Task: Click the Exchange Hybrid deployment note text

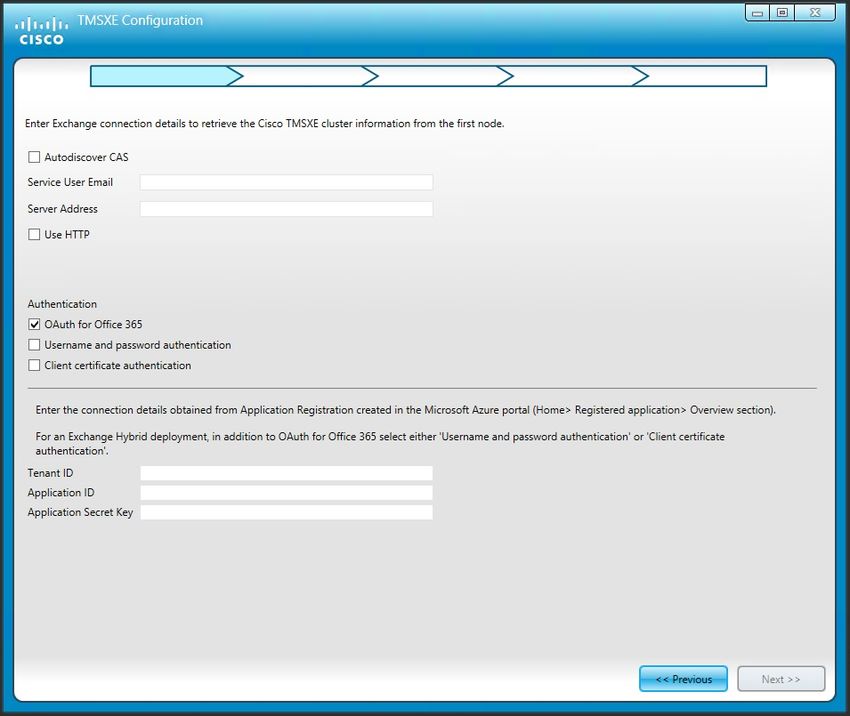Action: (380, 443)
